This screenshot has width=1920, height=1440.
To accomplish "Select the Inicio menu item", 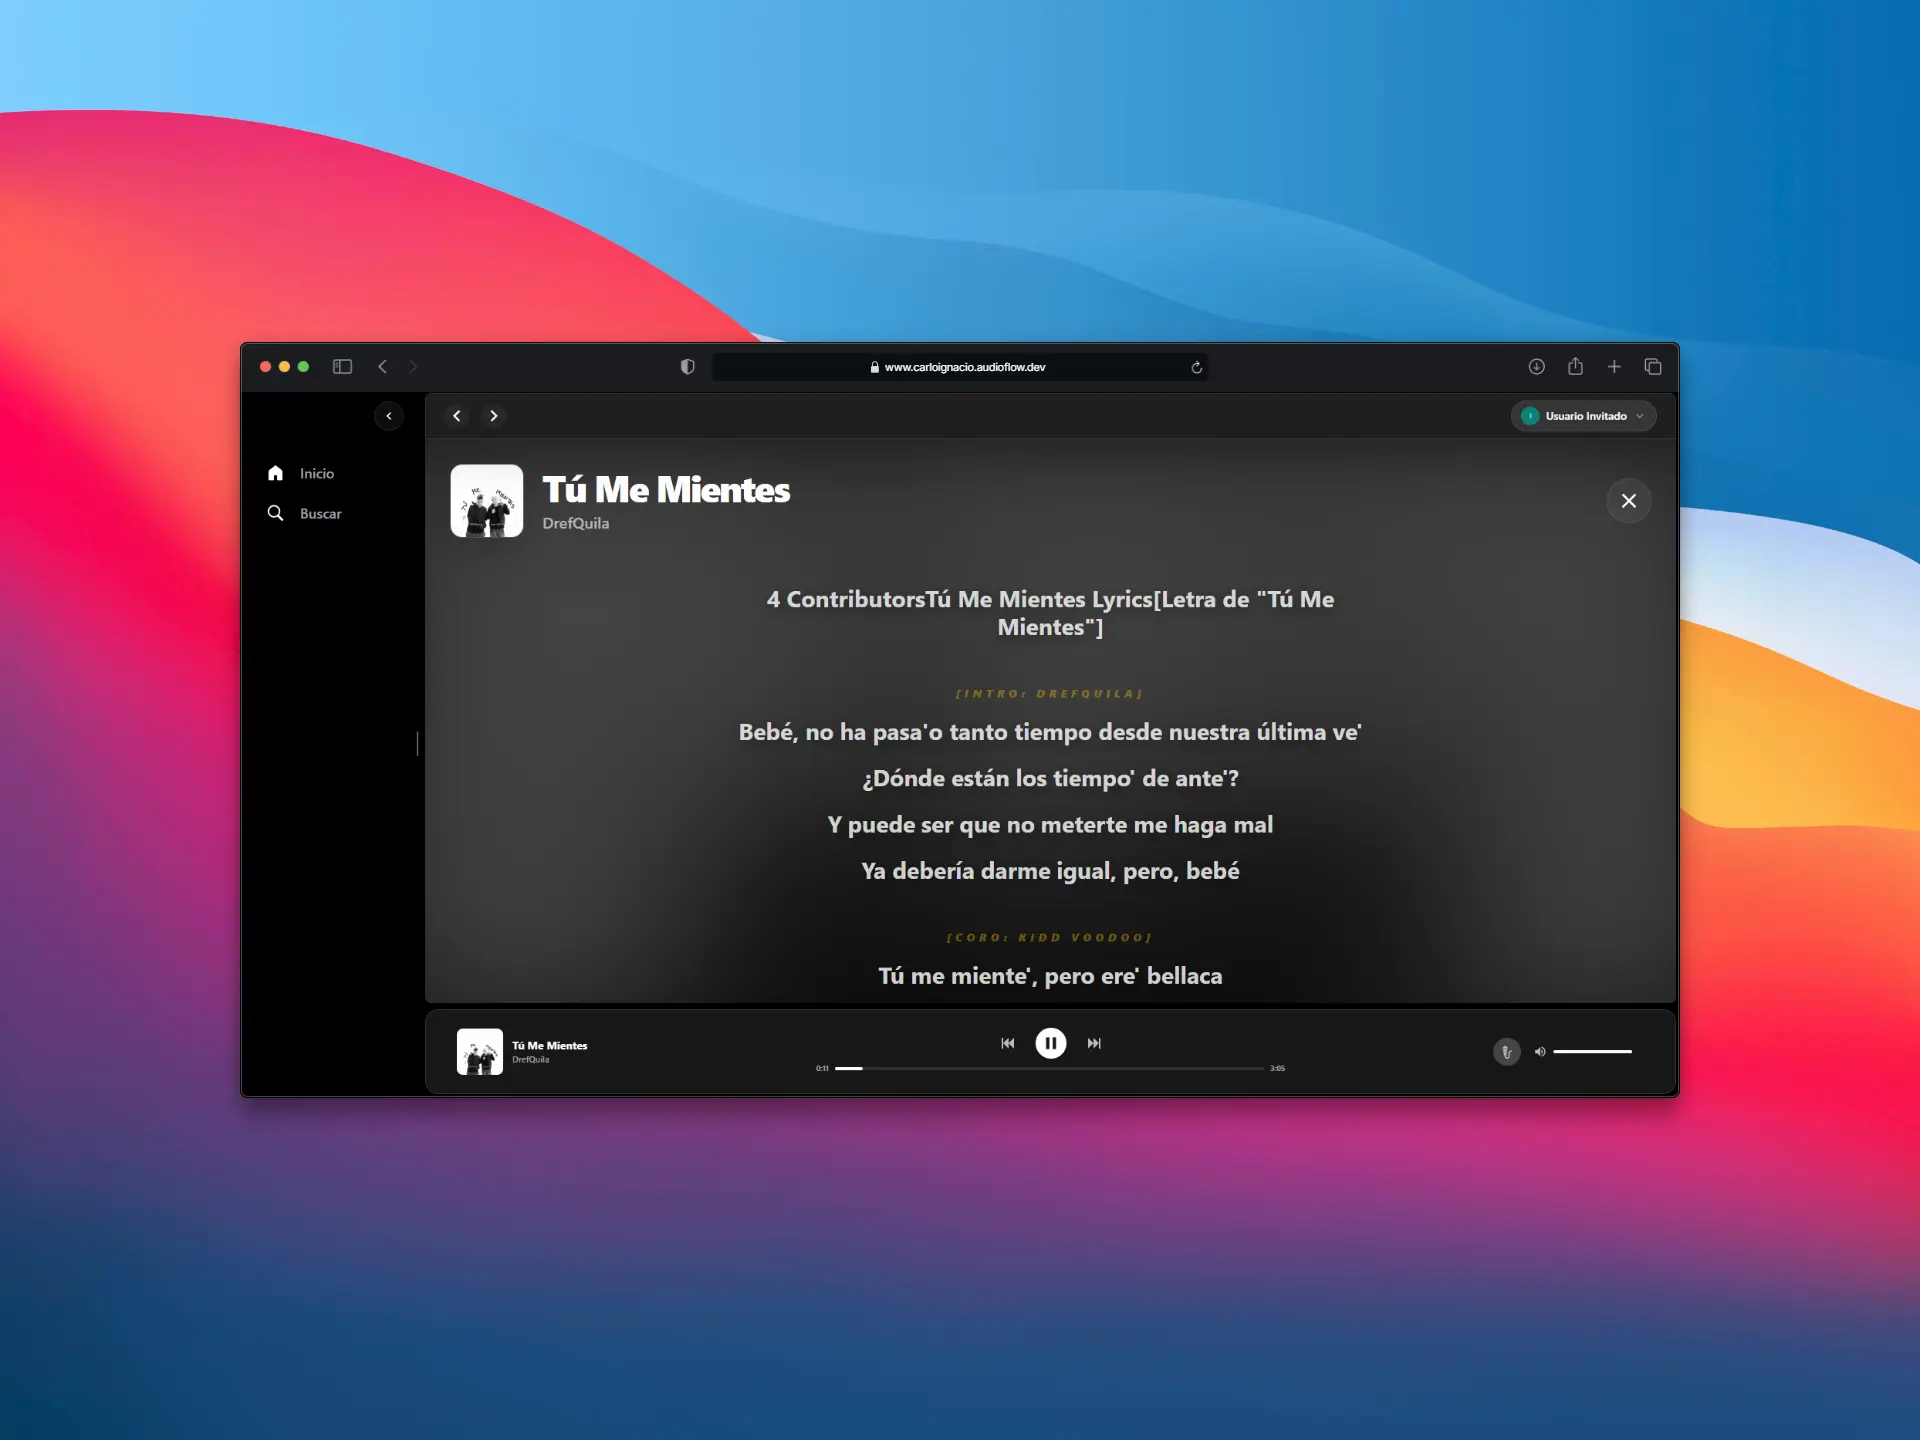I will pos(317,474).
